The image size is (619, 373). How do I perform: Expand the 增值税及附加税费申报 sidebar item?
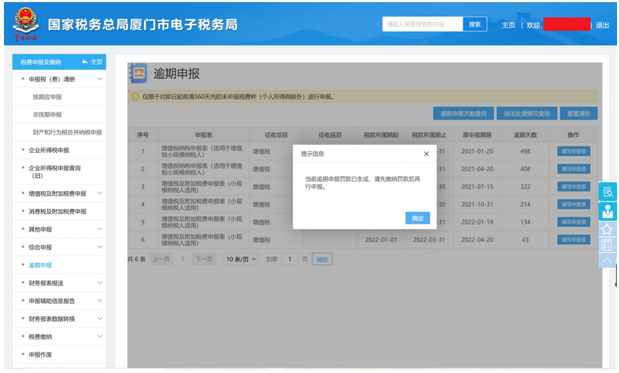(59, 193)
